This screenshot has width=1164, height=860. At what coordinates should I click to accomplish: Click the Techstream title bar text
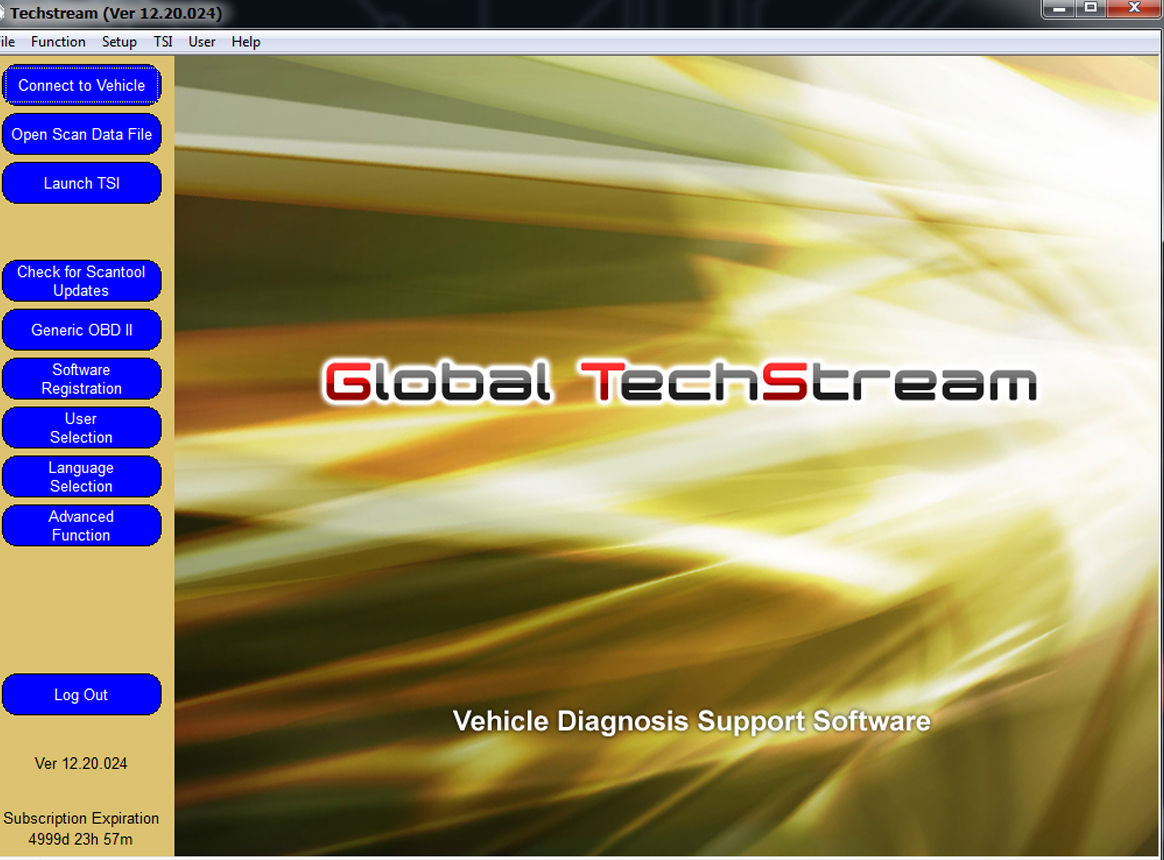(116, 13)
